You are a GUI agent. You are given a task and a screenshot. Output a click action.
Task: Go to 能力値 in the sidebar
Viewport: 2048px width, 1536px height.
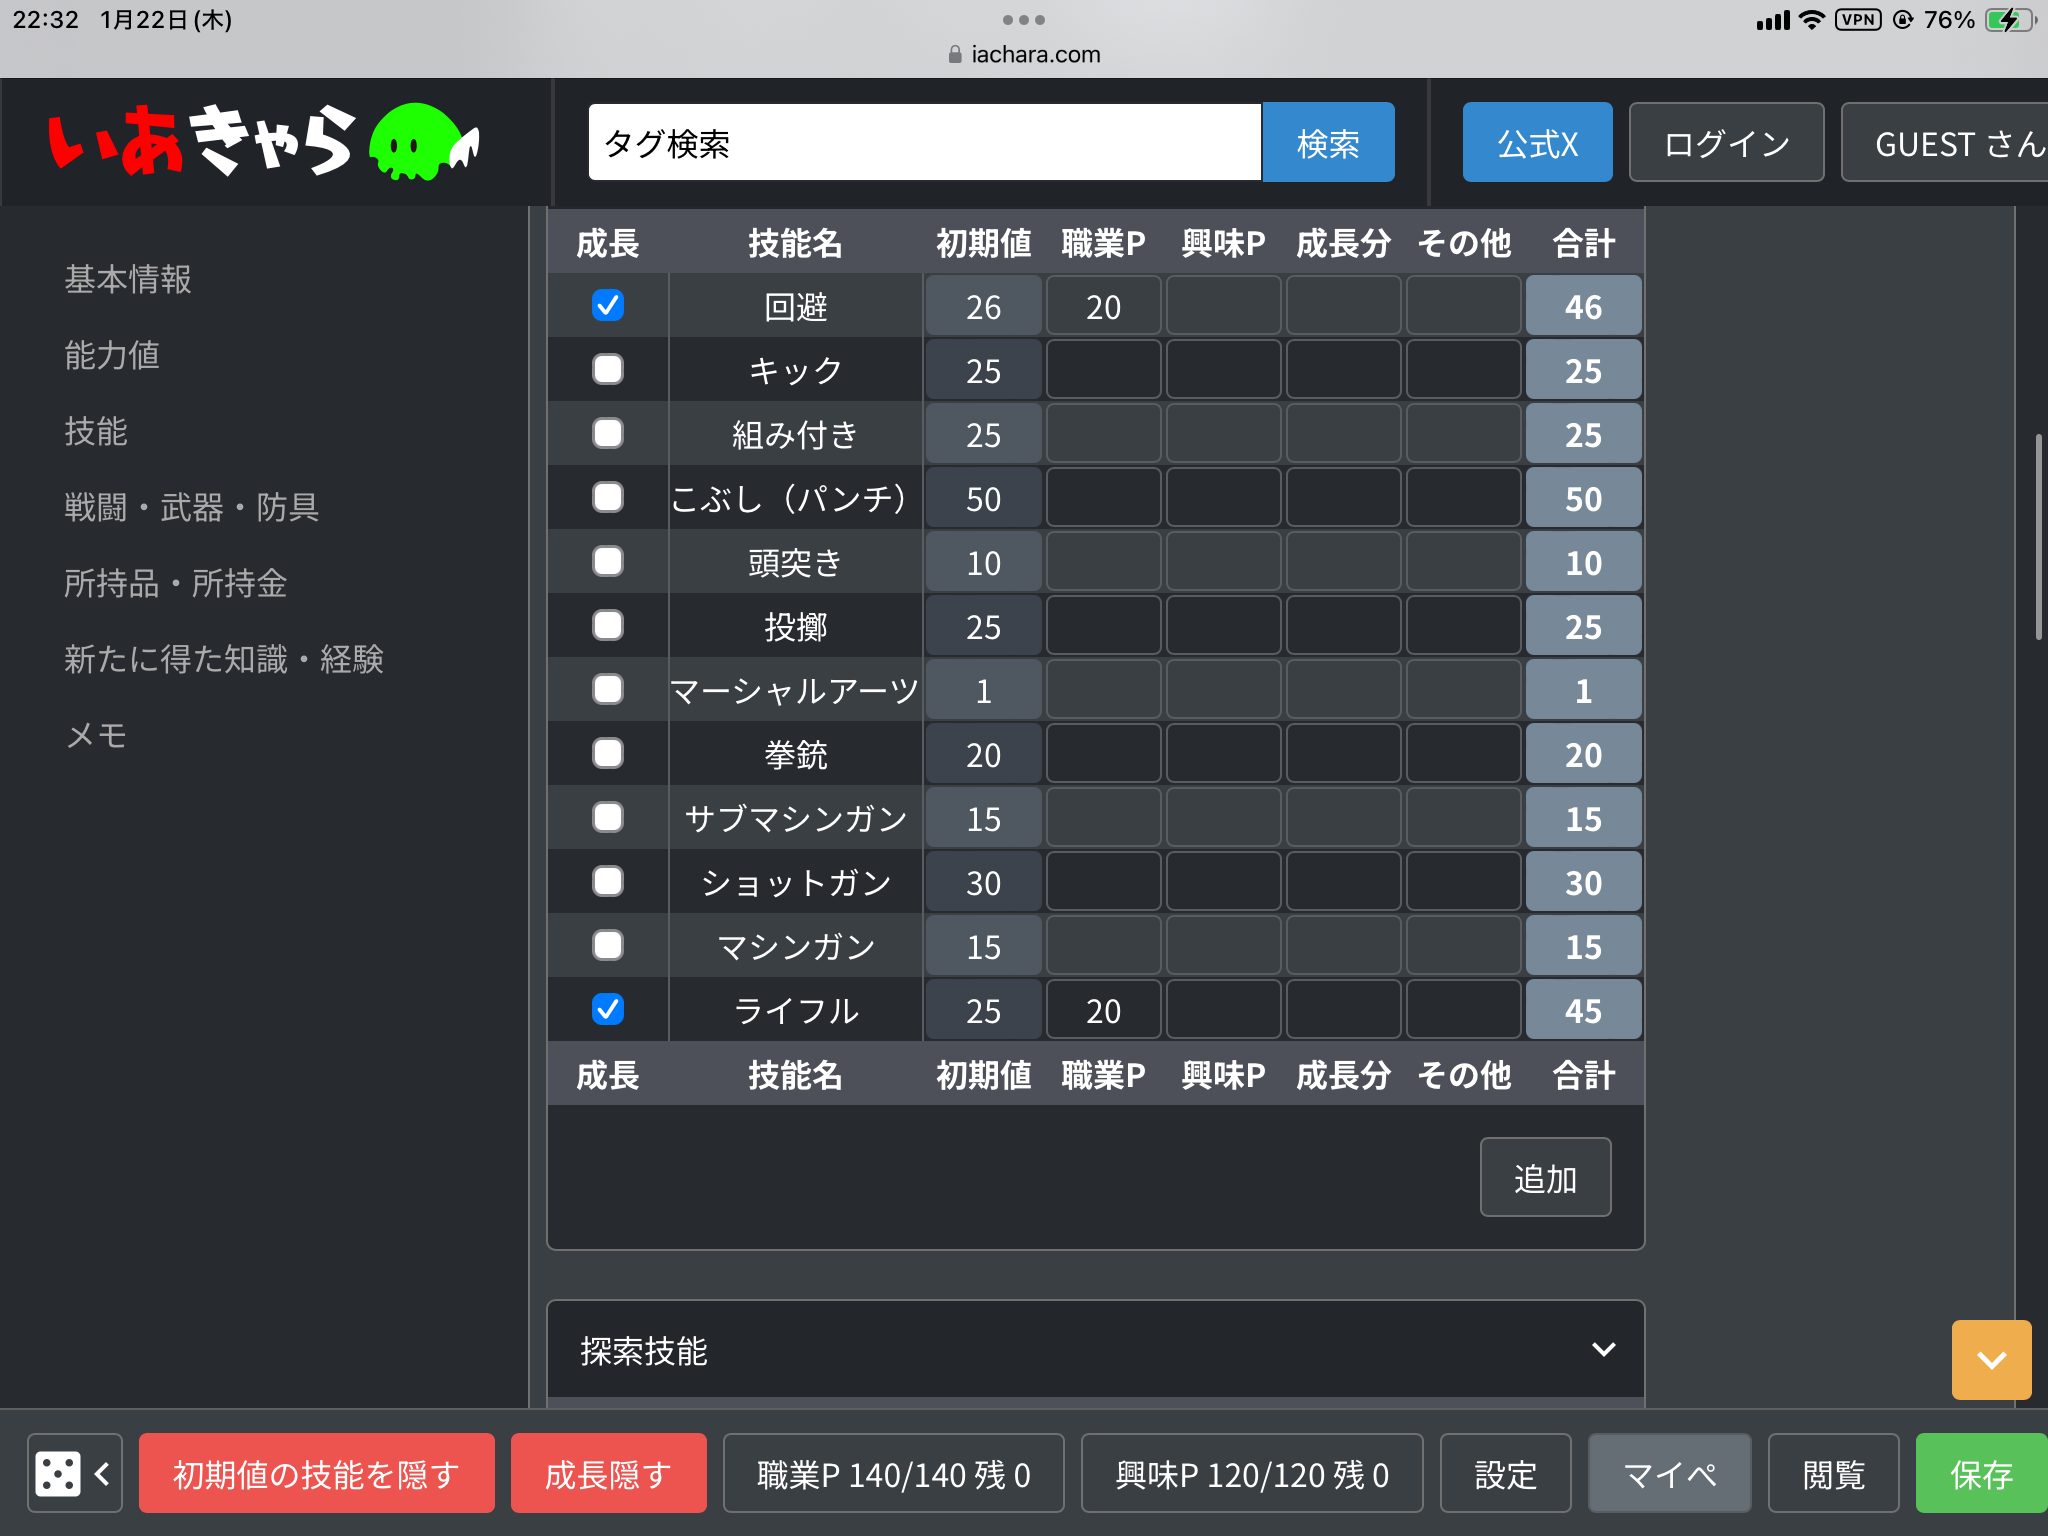112,355
